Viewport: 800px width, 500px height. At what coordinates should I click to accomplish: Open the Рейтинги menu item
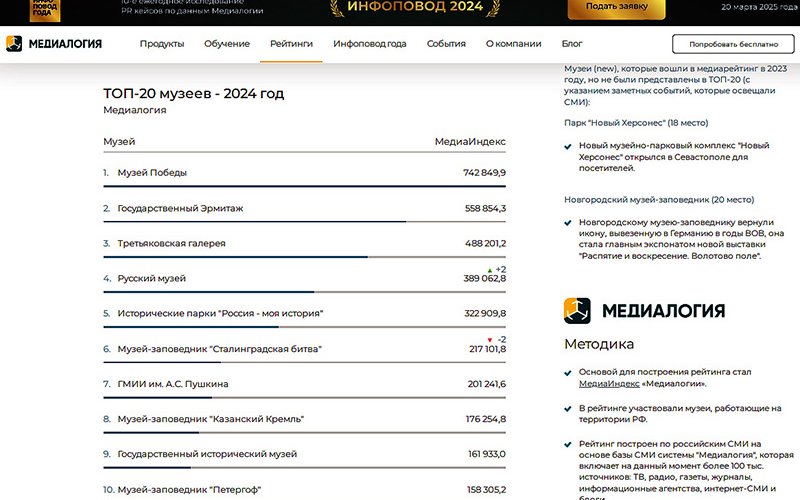291,44
